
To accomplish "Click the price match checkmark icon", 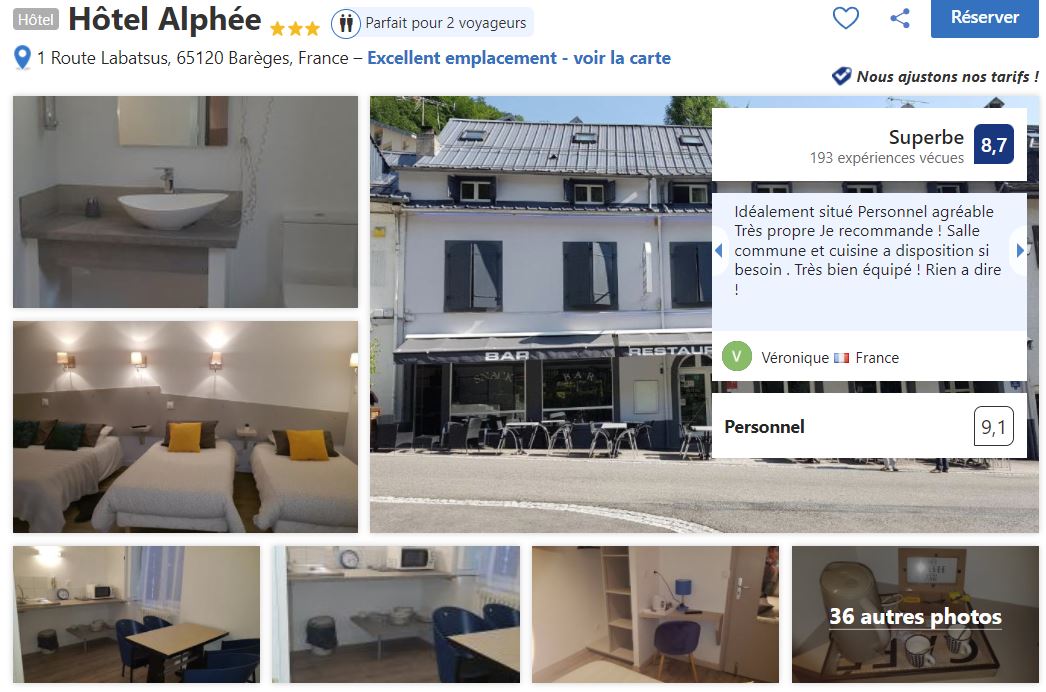I will 841,76.
